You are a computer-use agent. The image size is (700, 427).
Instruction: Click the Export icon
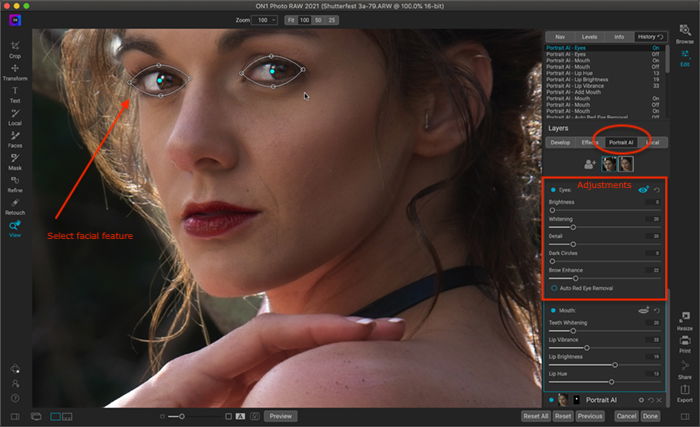click(684, 393)
